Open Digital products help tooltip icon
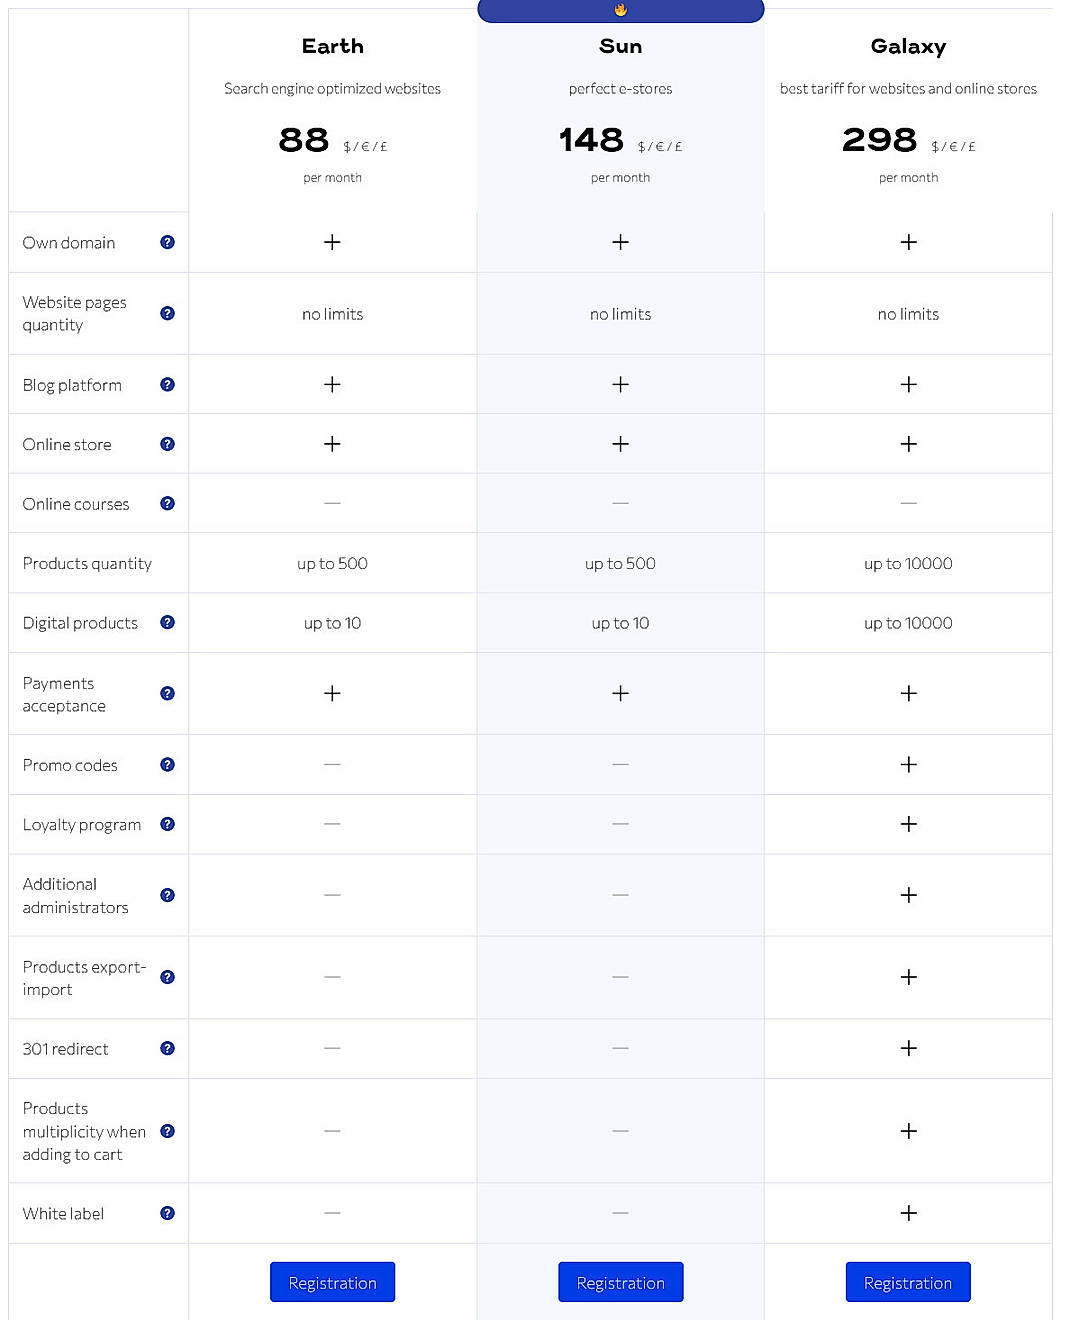 pyautogui.click(x=167, y=622)
